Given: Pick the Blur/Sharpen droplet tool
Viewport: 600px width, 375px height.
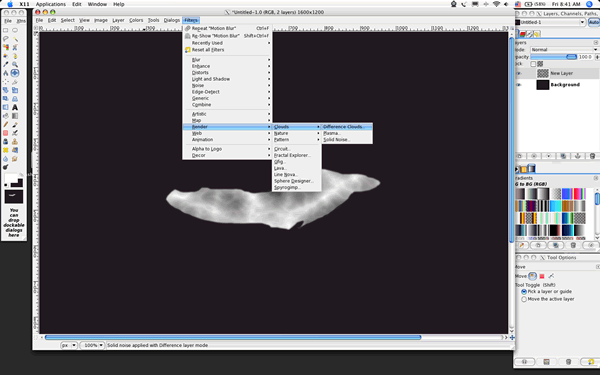Looking at the screenshot, I should point(6,158).
